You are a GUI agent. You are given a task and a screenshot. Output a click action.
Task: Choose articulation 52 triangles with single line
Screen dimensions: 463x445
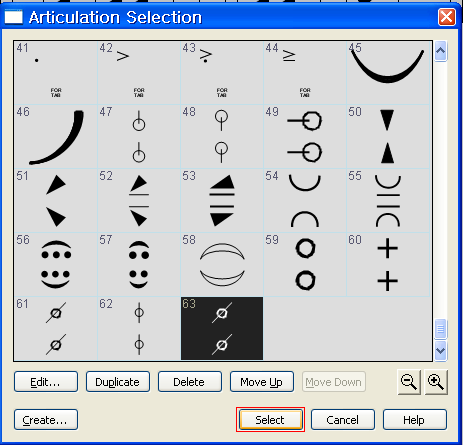[x=139, y=200]
